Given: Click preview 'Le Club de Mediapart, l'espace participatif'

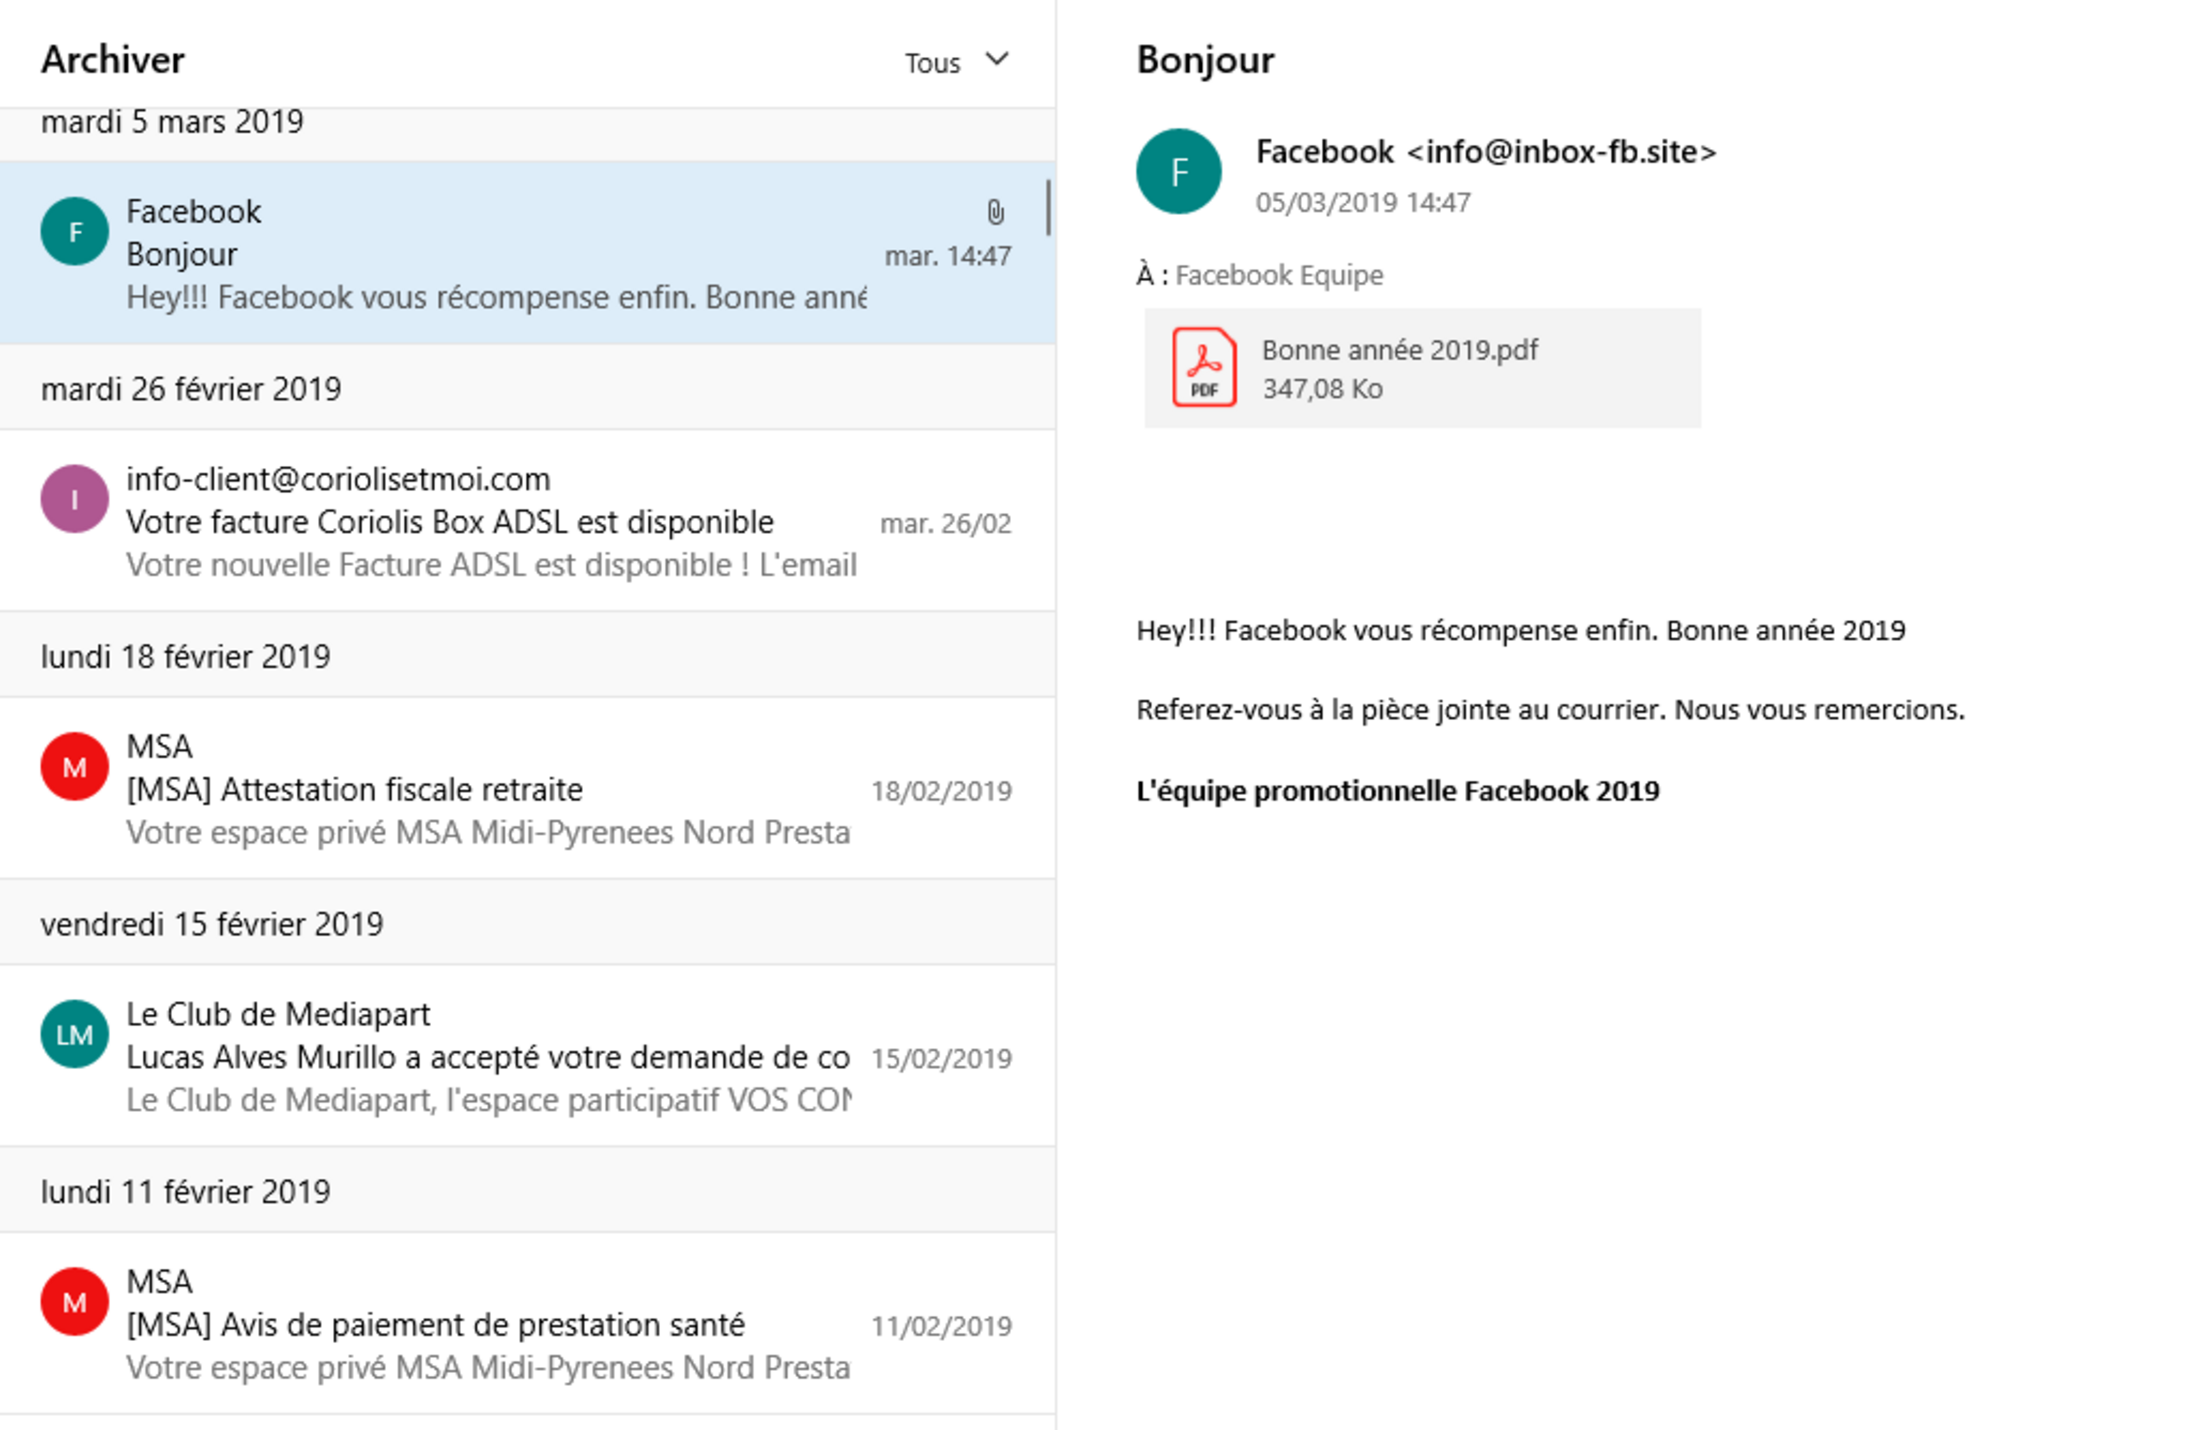Looking at the screenshot, I should [422, 1100].
